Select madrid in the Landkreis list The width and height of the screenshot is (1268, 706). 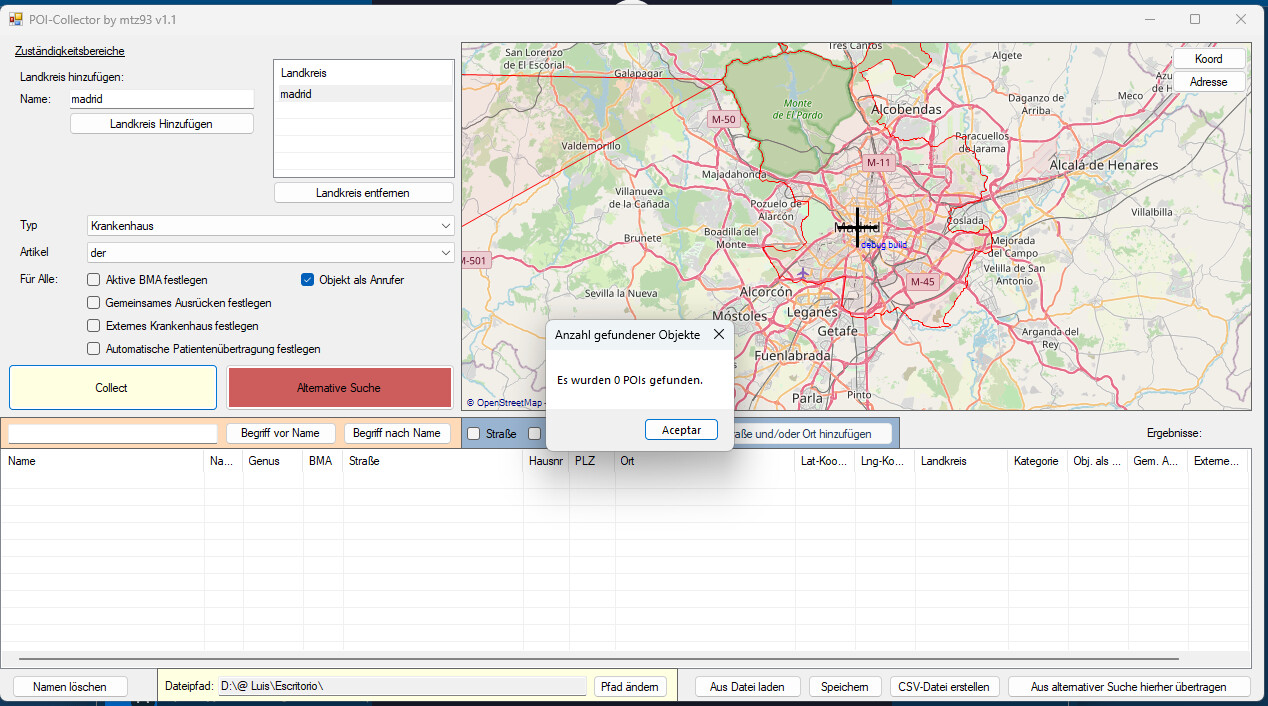pyautogui.click(x=296, y=94)
